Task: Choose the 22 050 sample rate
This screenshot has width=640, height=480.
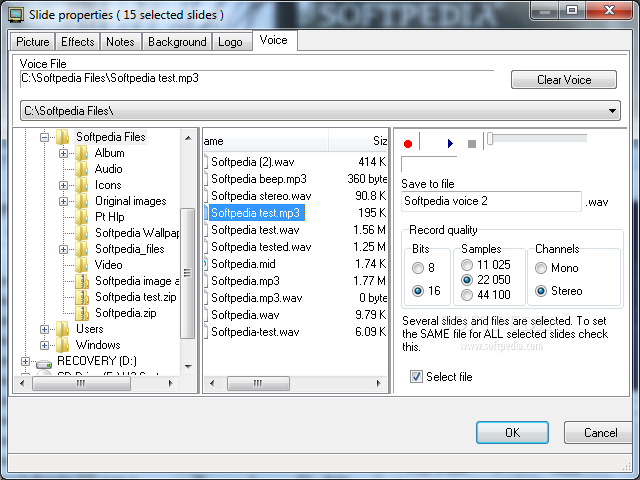Action: (467, 280)
